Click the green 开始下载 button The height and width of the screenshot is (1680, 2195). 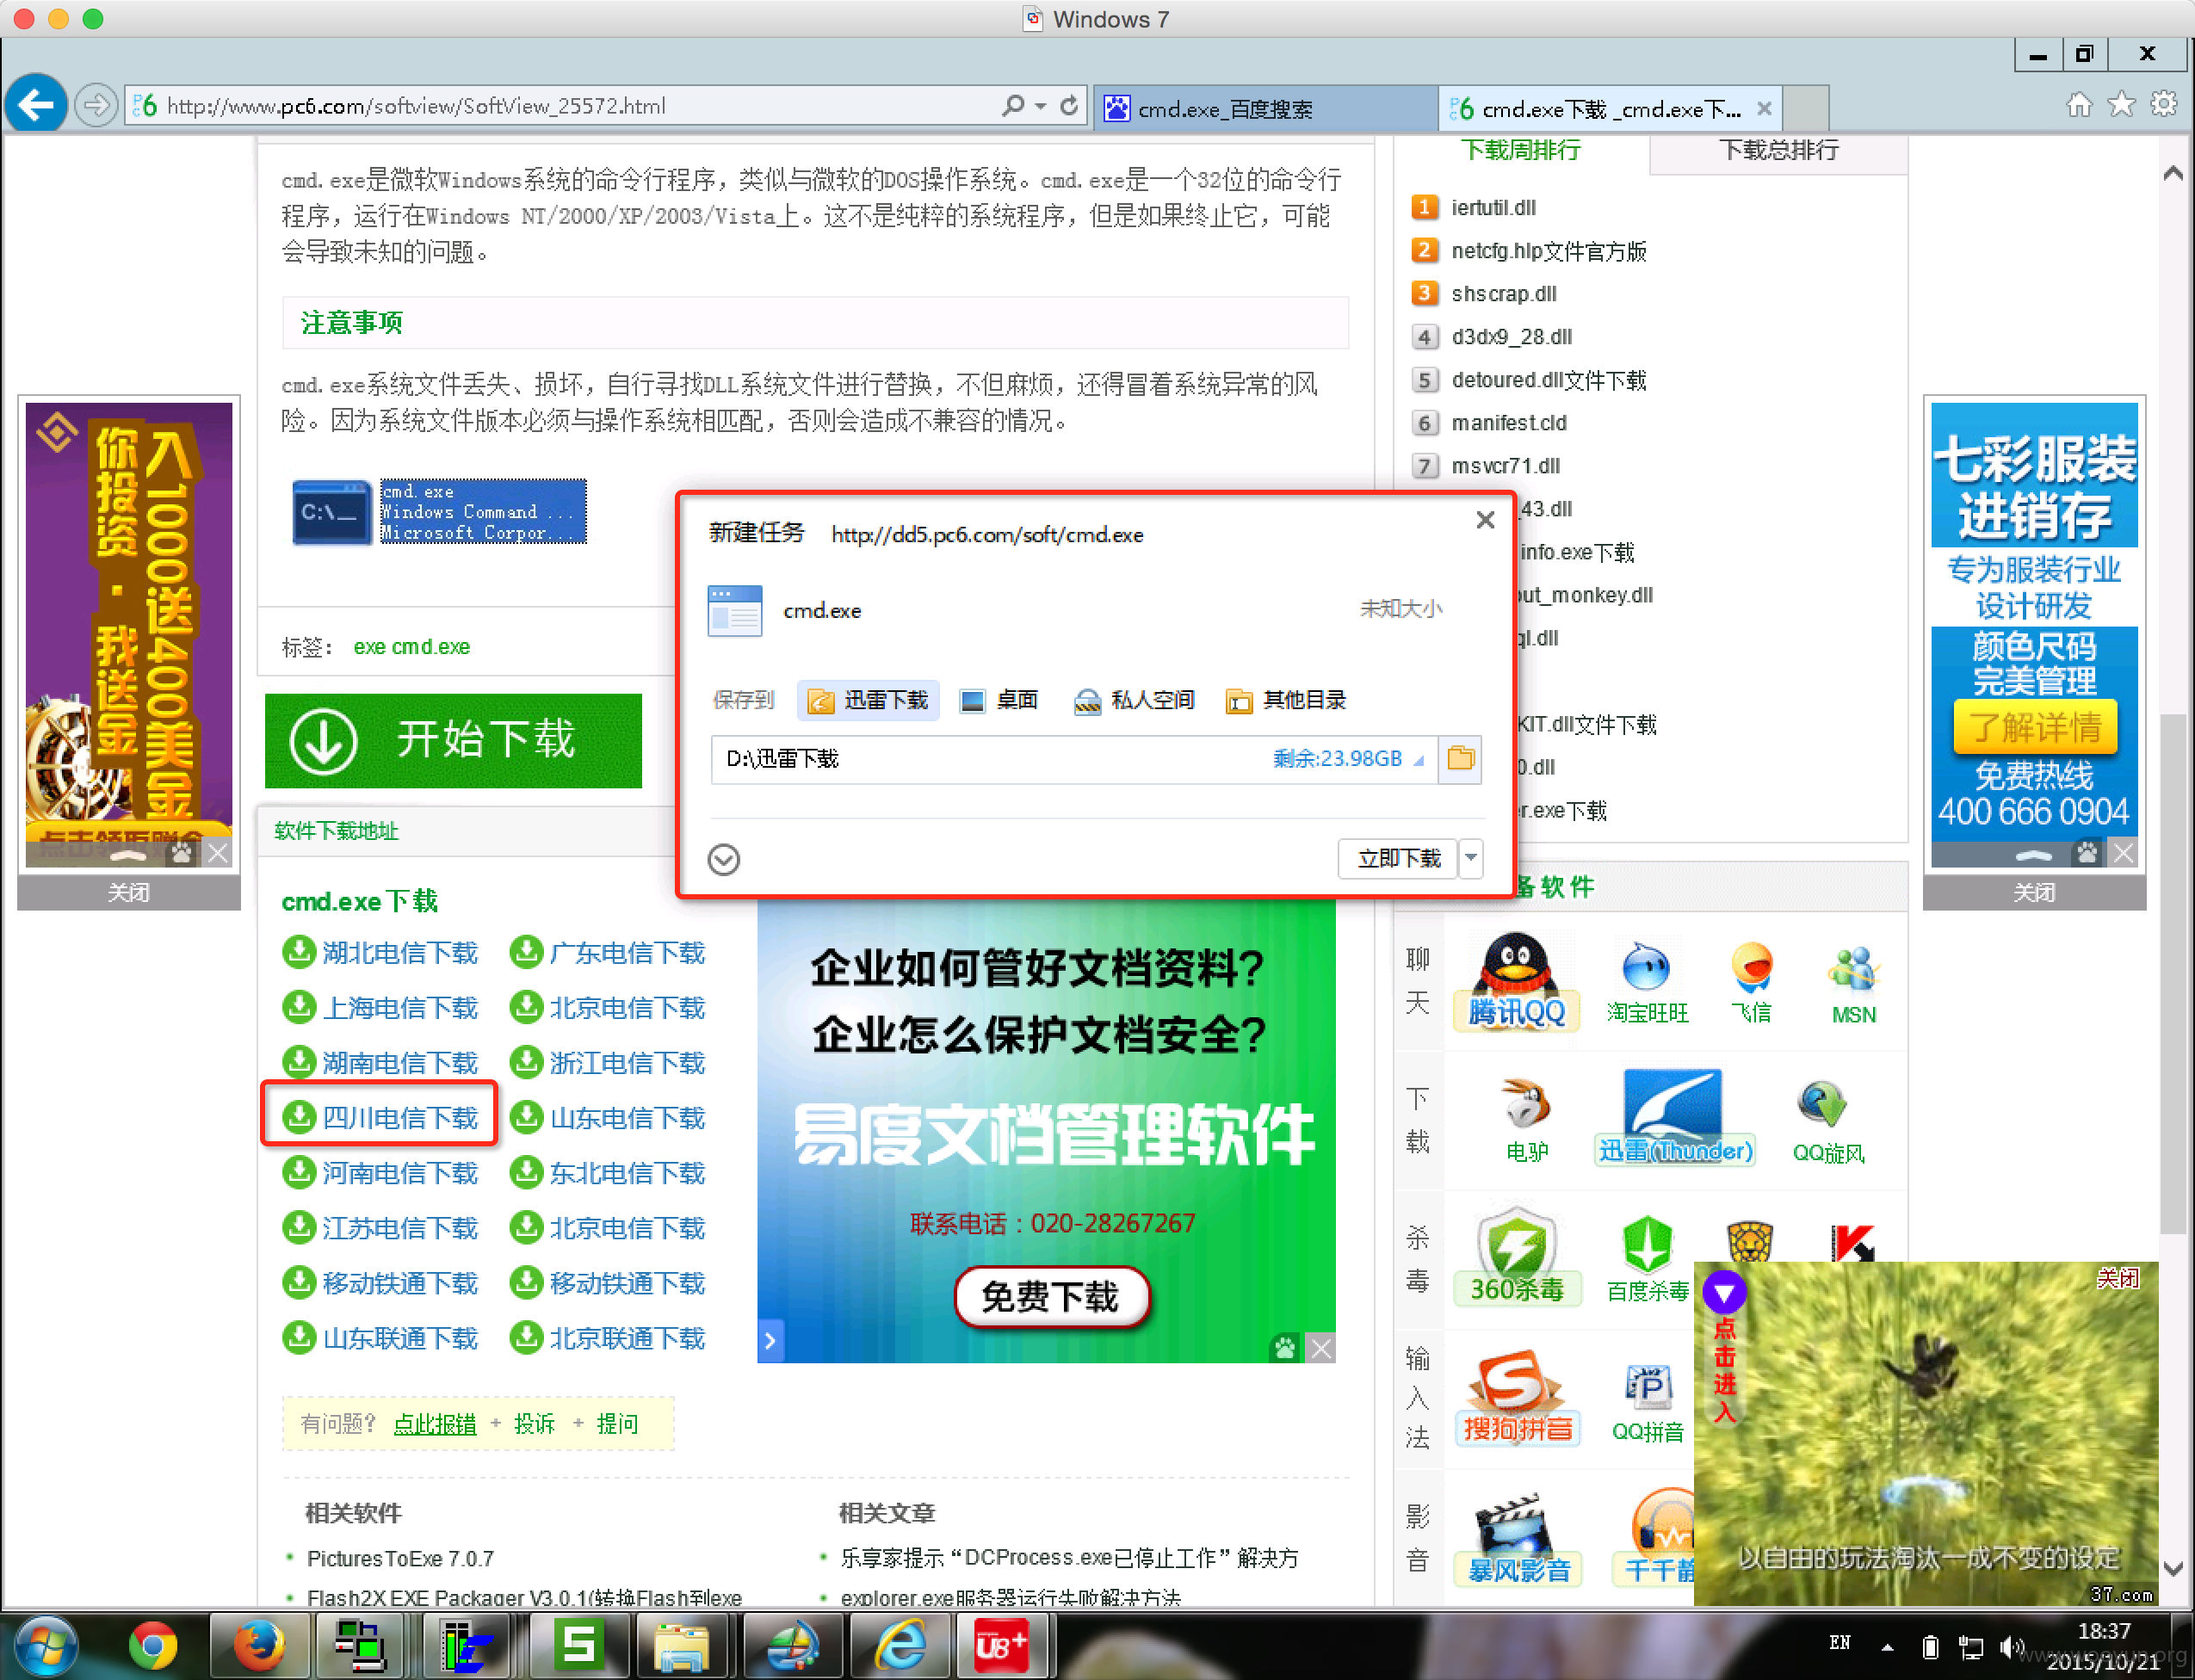pyautogui.click(x=453, y=741)
